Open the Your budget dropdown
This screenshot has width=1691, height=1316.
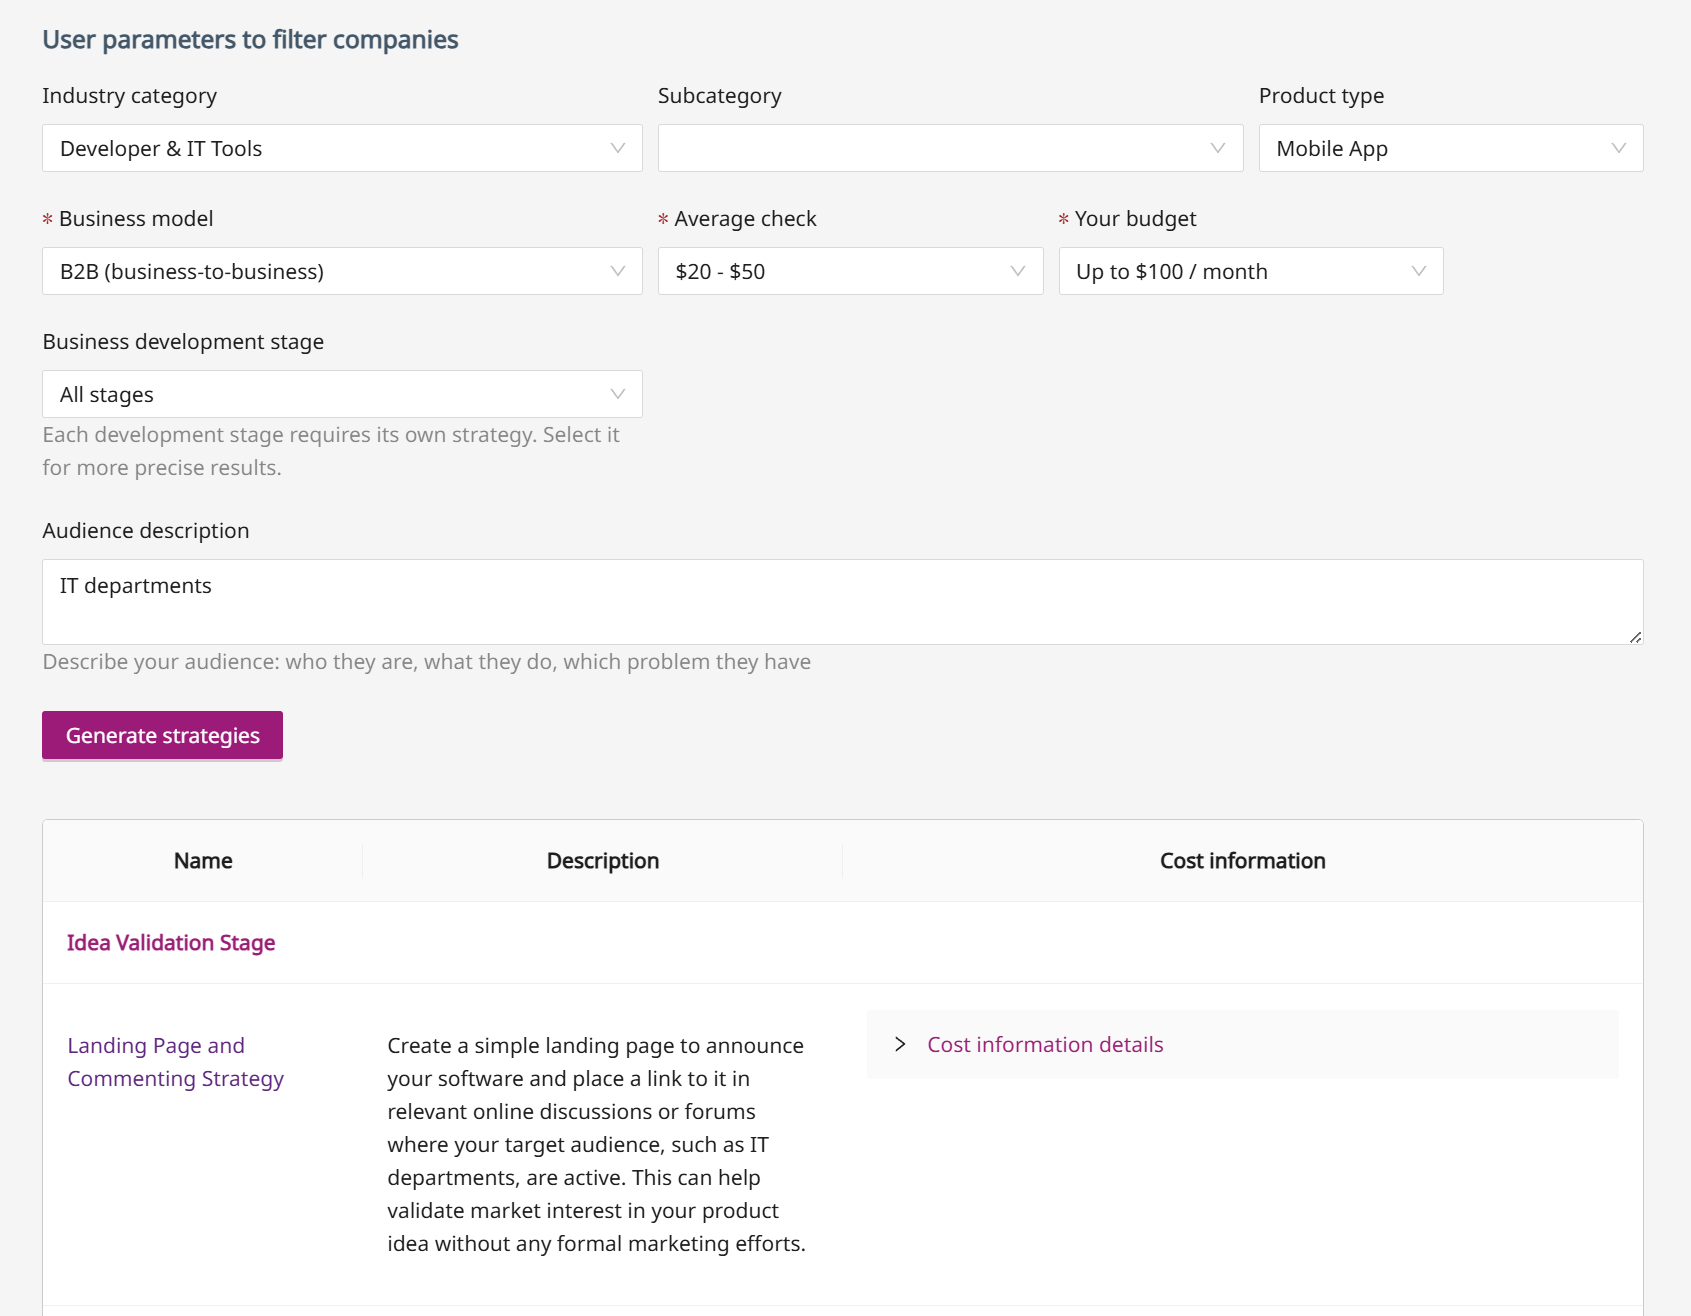point(1250,271)
